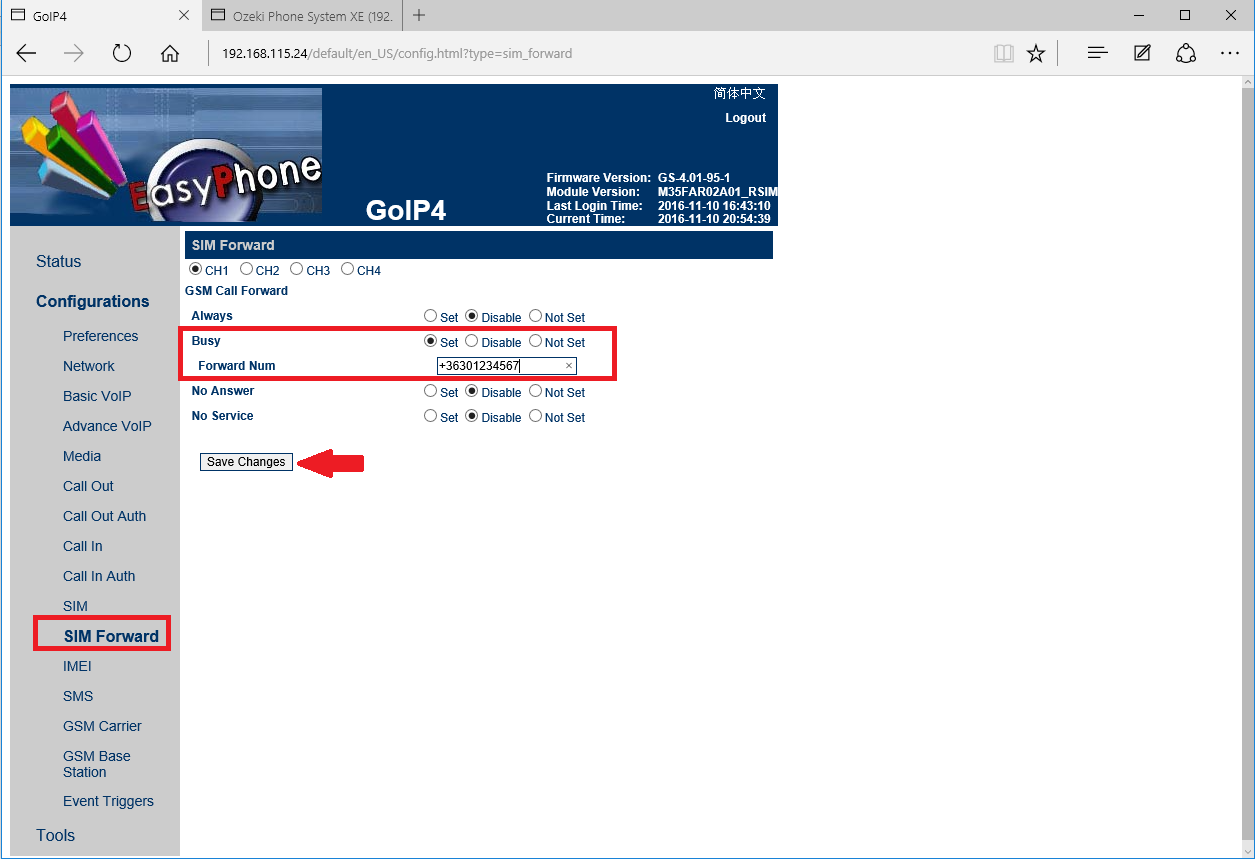Open the Configurations menu section
The image size is (1255, 859).
point(92,301)
